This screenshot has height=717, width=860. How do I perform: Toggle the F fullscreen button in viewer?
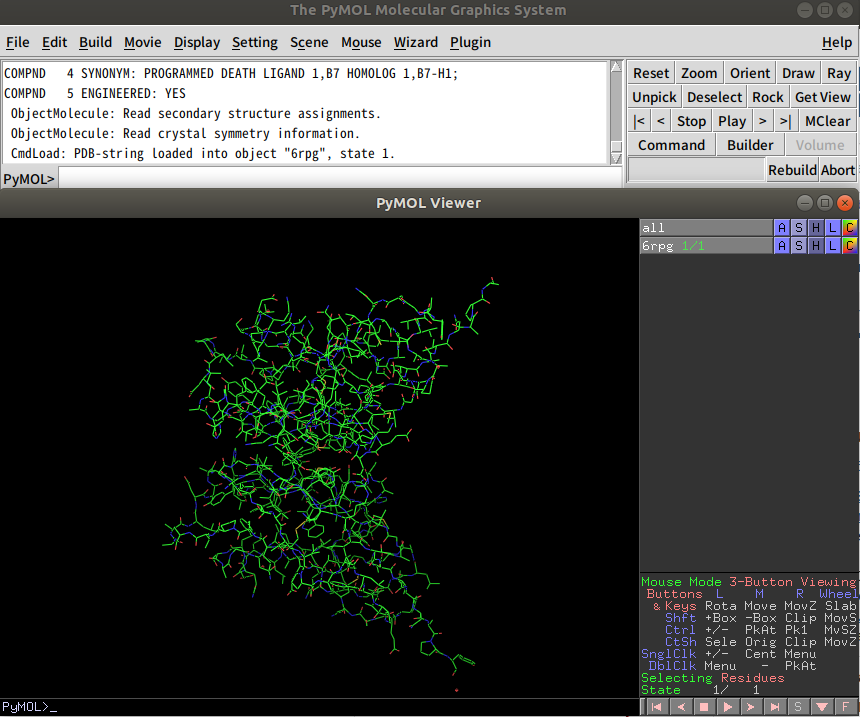[x=847, y=707]
